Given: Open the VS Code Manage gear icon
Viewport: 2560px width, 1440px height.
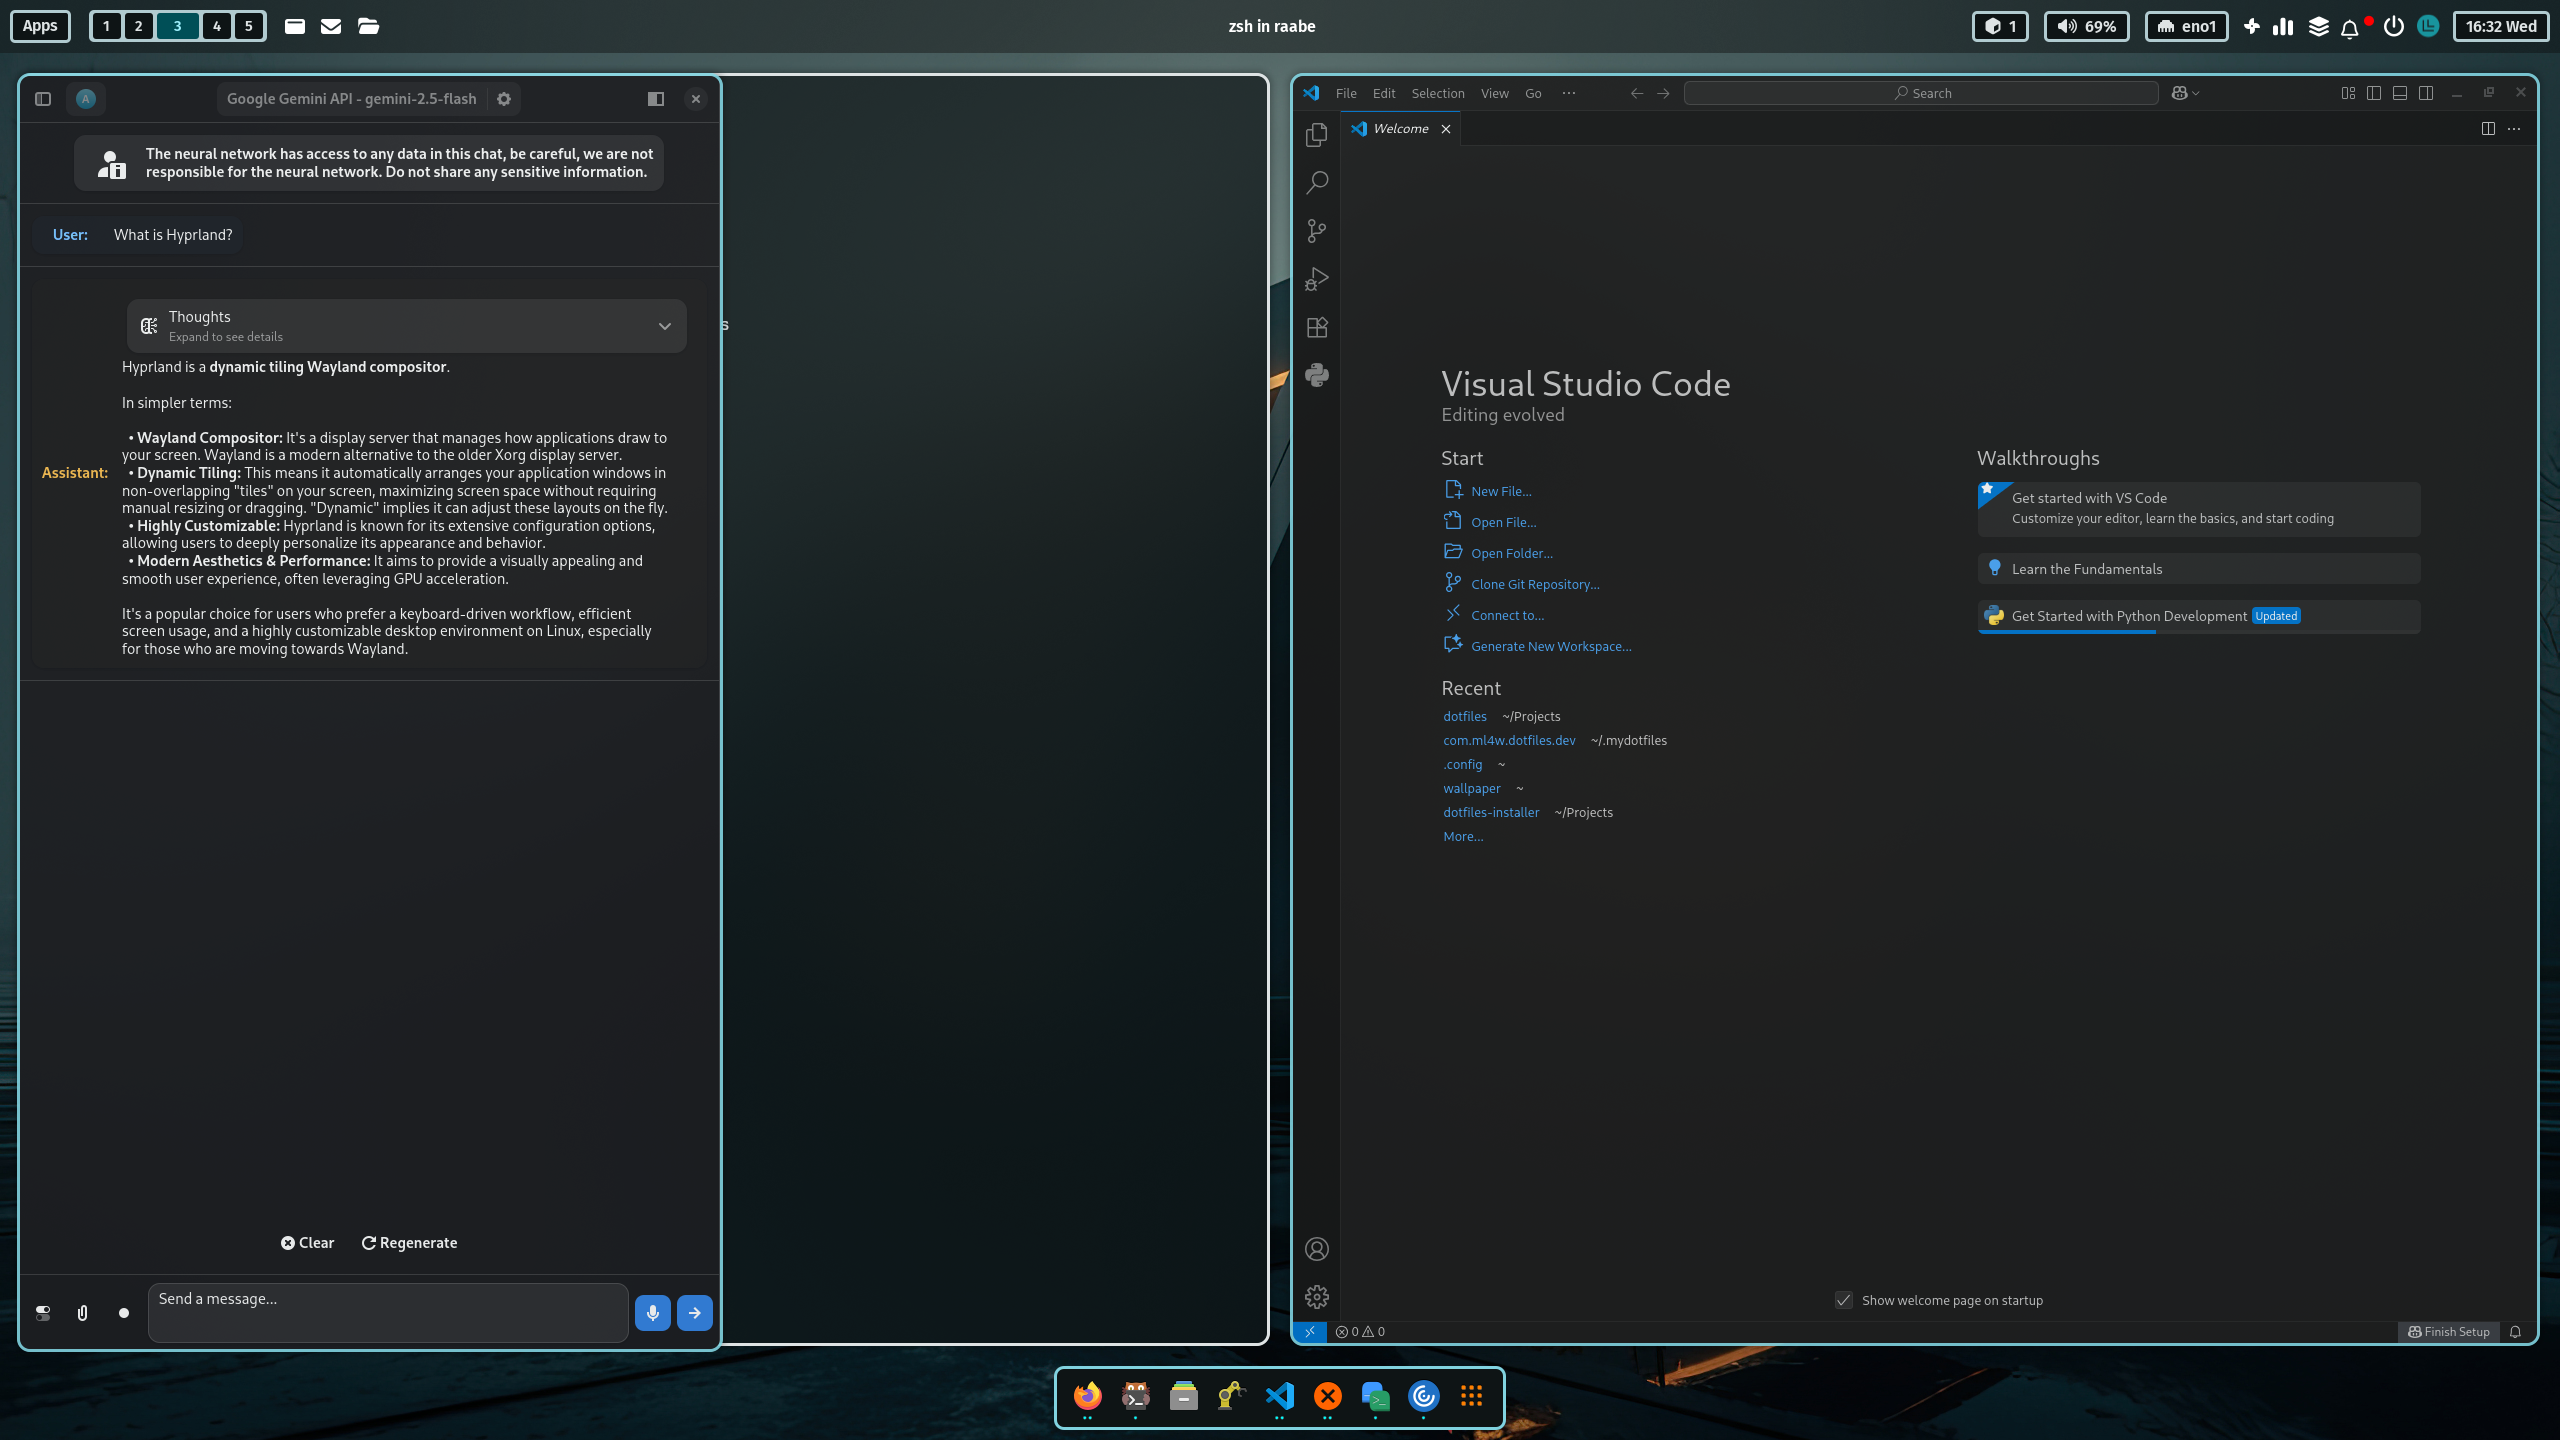Looking at the screenshot, I should click(1317, 1297).
